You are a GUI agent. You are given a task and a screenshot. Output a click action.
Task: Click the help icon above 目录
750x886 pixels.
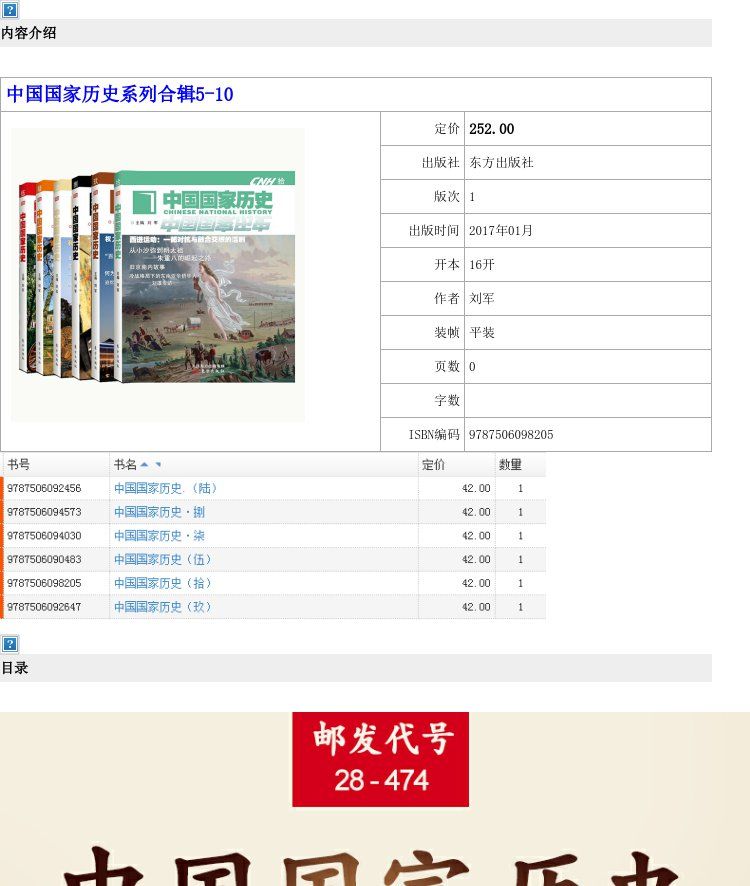pyautogui.click(x=10, y=644)
